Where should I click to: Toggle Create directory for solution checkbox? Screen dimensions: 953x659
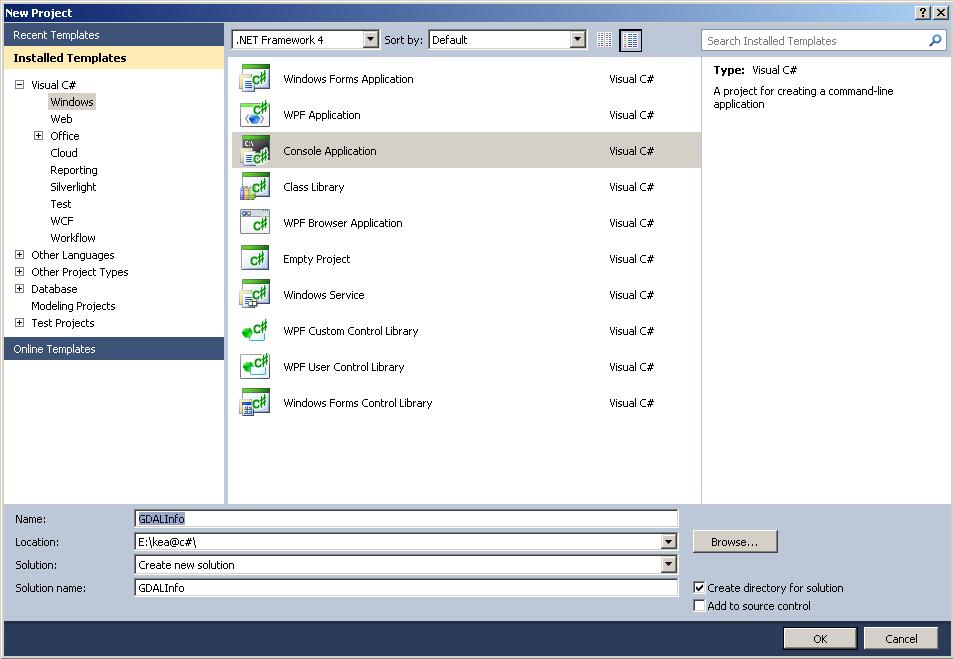(x=699, y=587)
